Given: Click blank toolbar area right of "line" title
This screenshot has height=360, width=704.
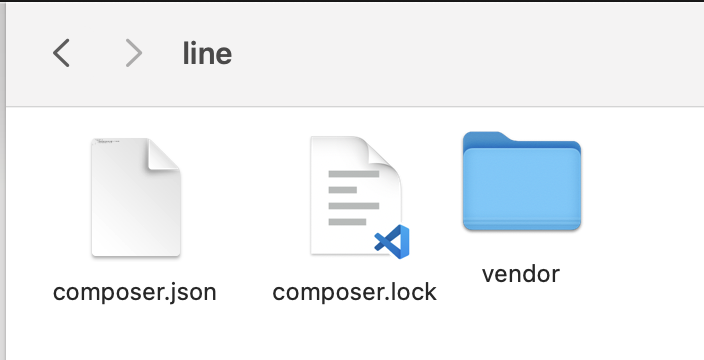Looking at the screenshot, I should 467,53.
